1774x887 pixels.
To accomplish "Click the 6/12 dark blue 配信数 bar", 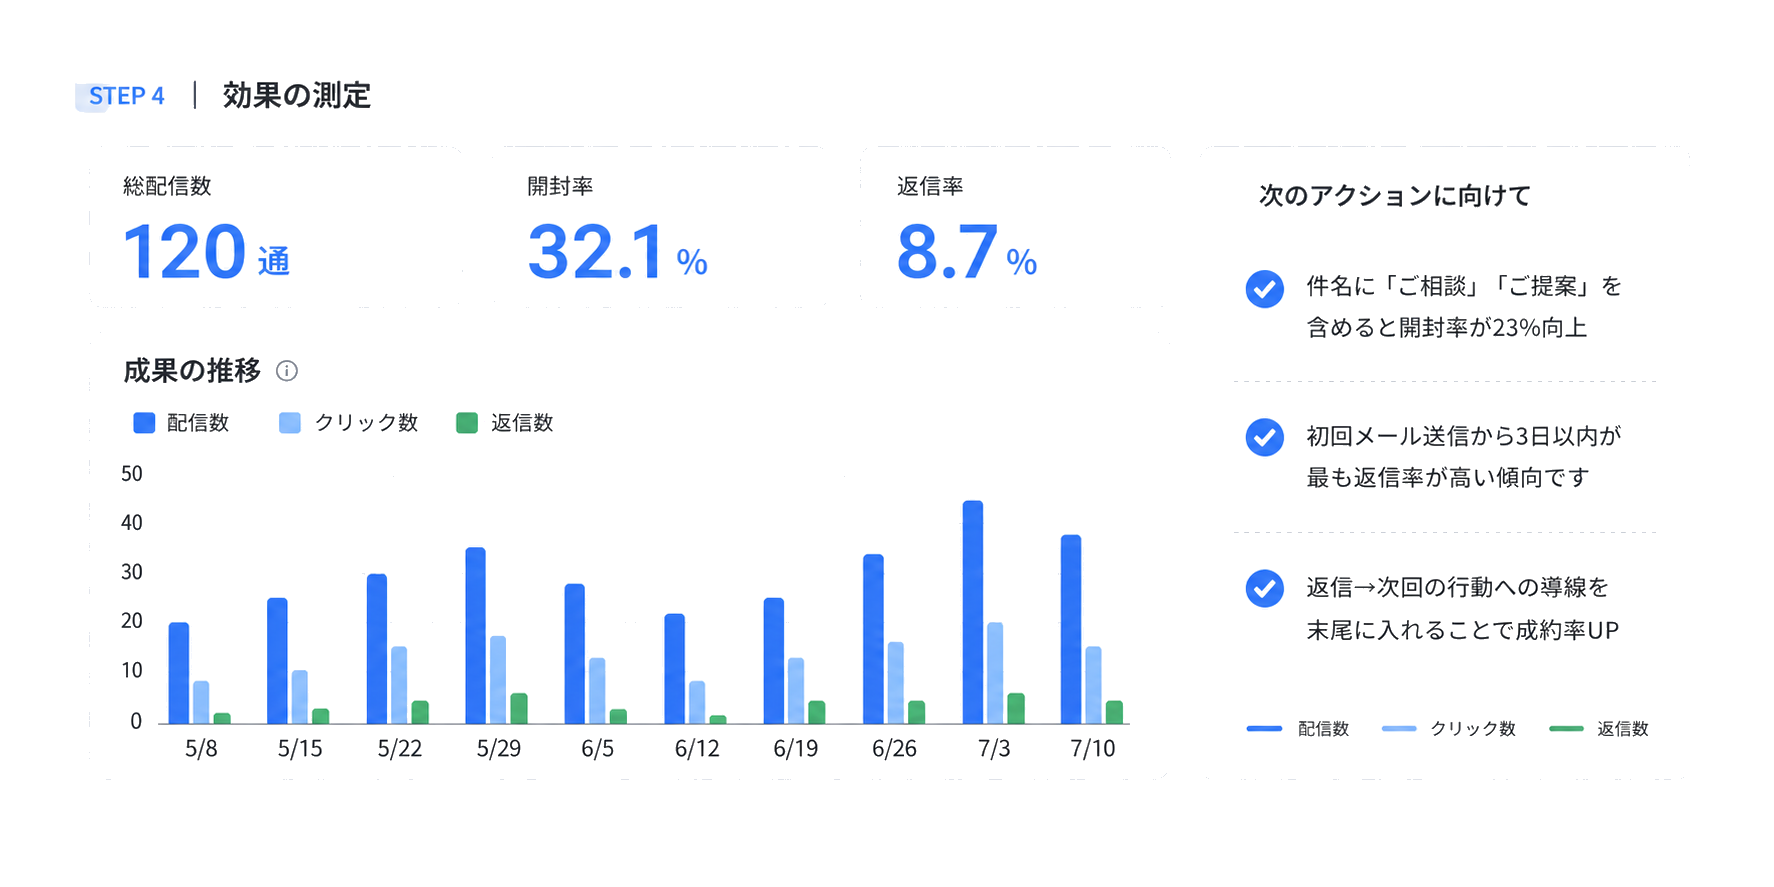I will pos(675,669).
